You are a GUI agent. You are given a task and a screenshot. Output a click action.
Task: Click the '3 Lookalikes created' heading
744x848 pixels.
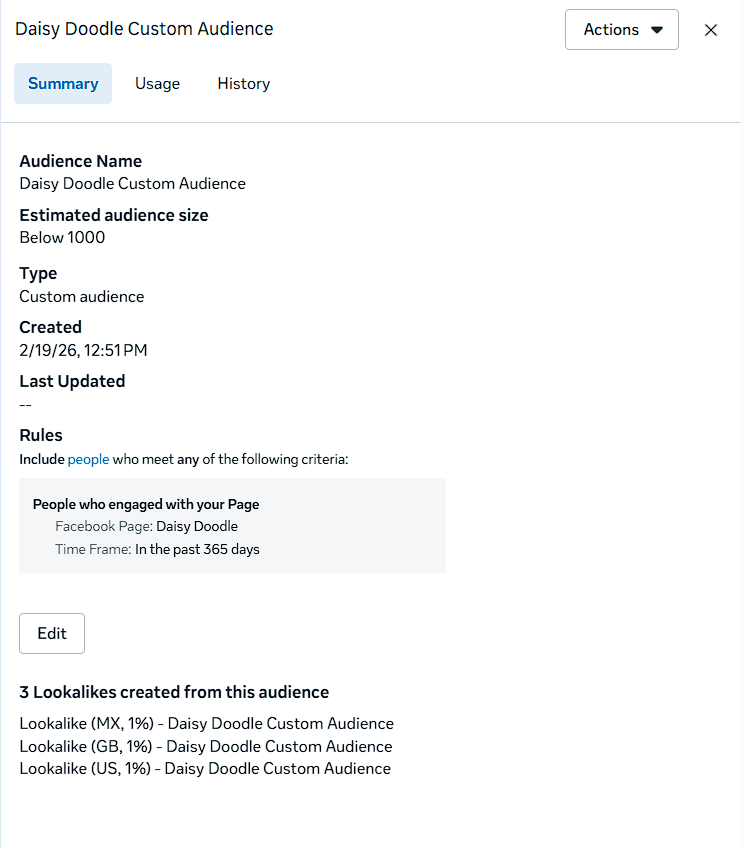pyautogui.click(x=174, y=692)
